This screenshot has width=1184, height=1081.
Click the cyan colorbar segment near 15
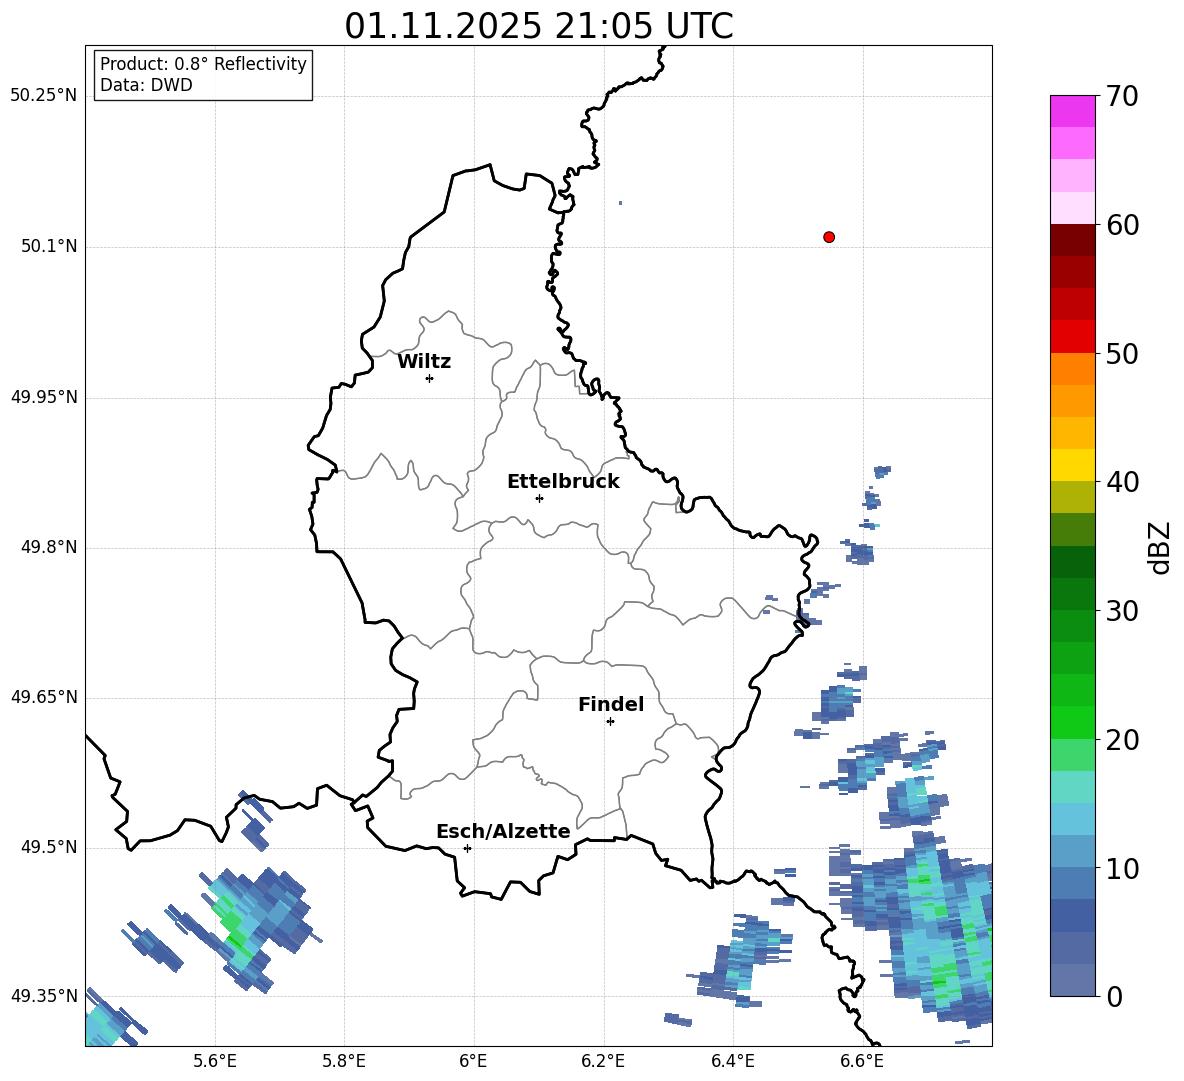coord(1072,819)
